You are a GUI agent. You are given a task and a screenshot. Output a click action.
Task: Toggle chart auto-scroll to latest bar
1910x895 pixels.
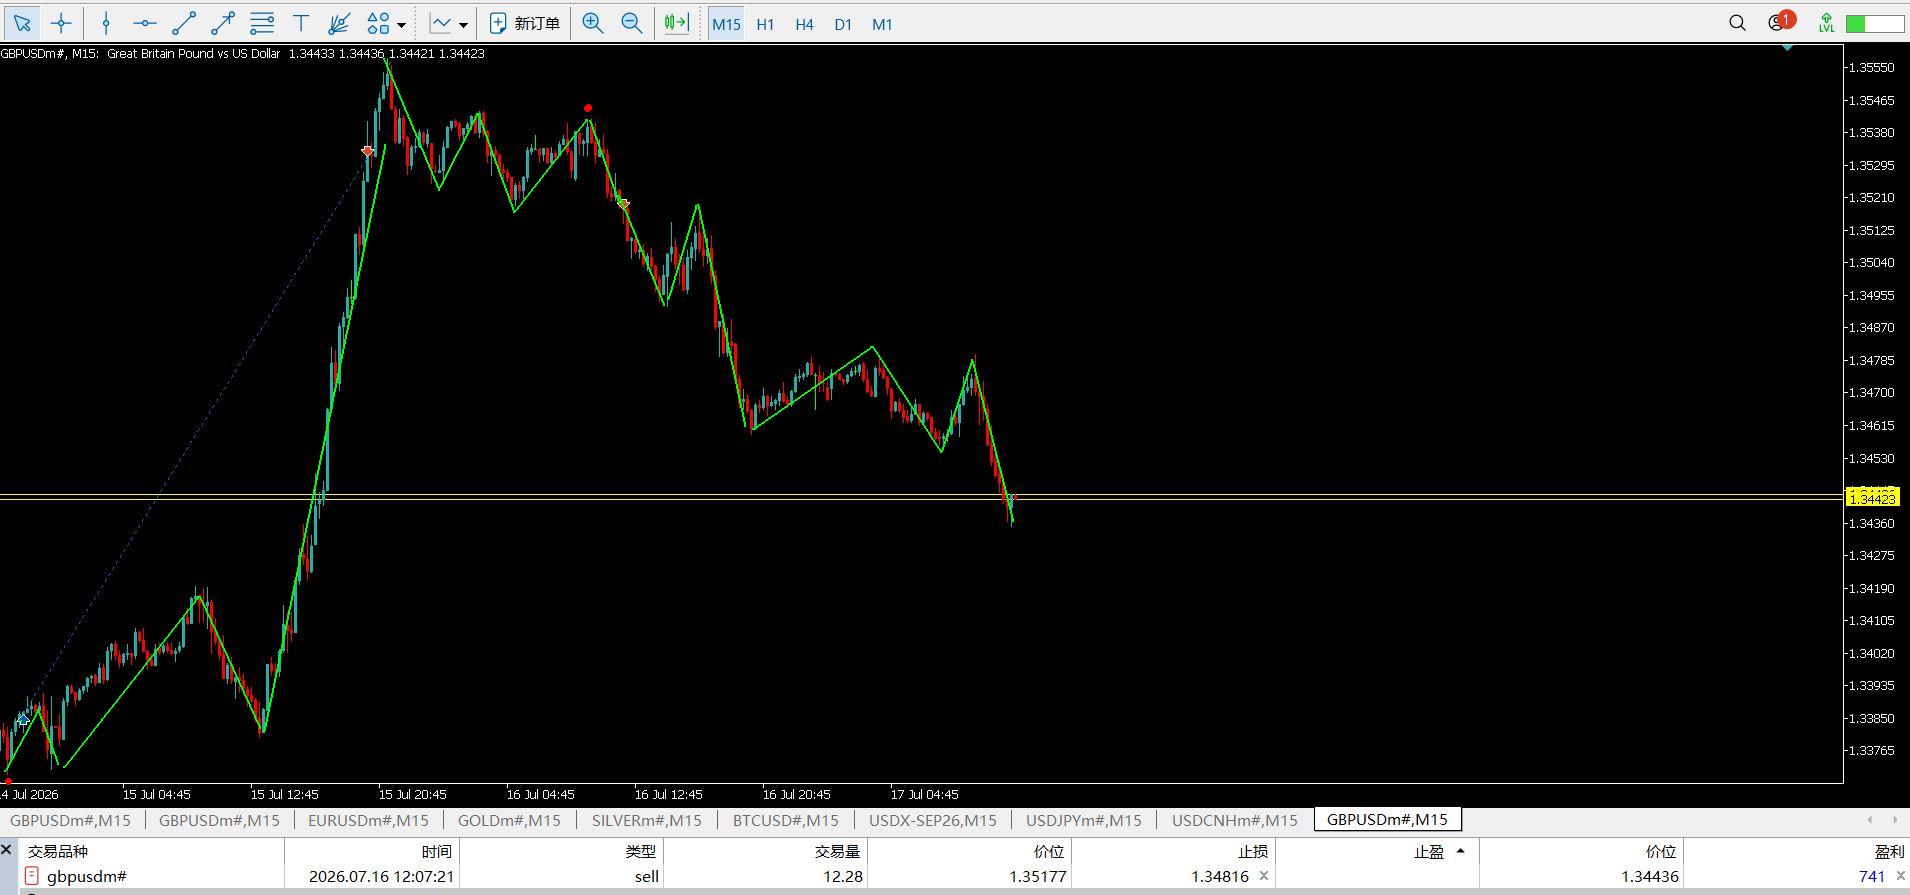677,23
